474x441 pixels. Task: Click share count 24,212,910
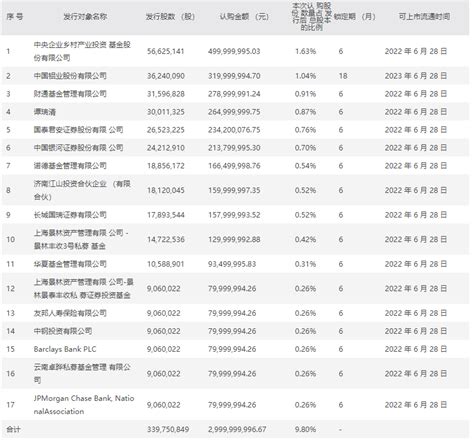click(166, 148)
